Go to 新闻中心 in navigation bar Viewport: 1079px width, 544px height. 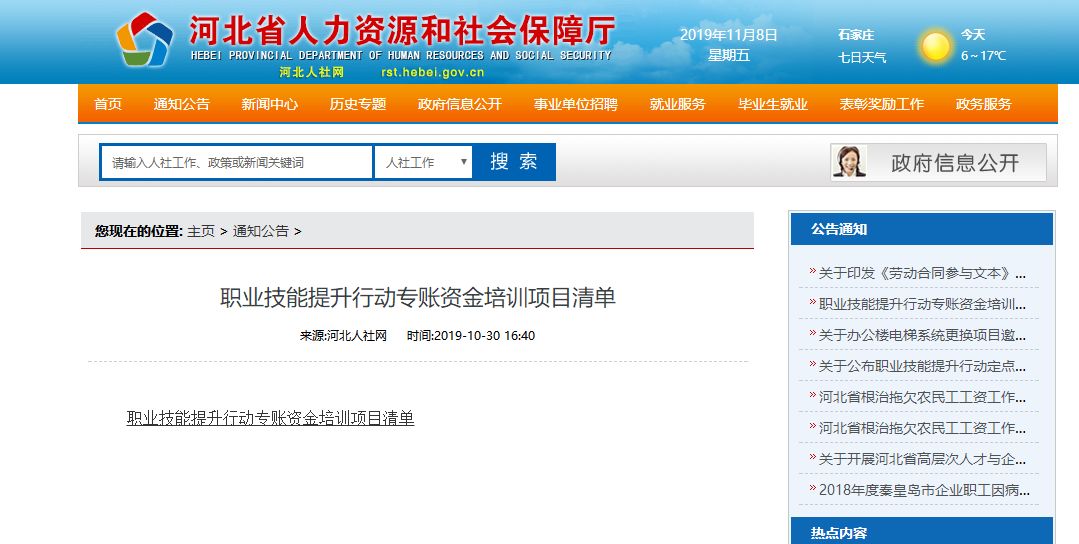point(270,104)
